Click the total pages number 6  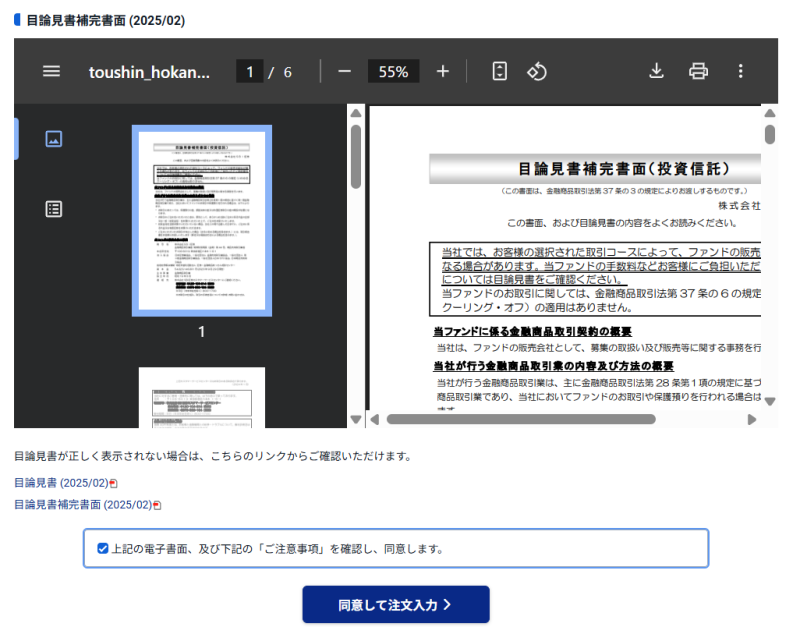tap(287, 72)
